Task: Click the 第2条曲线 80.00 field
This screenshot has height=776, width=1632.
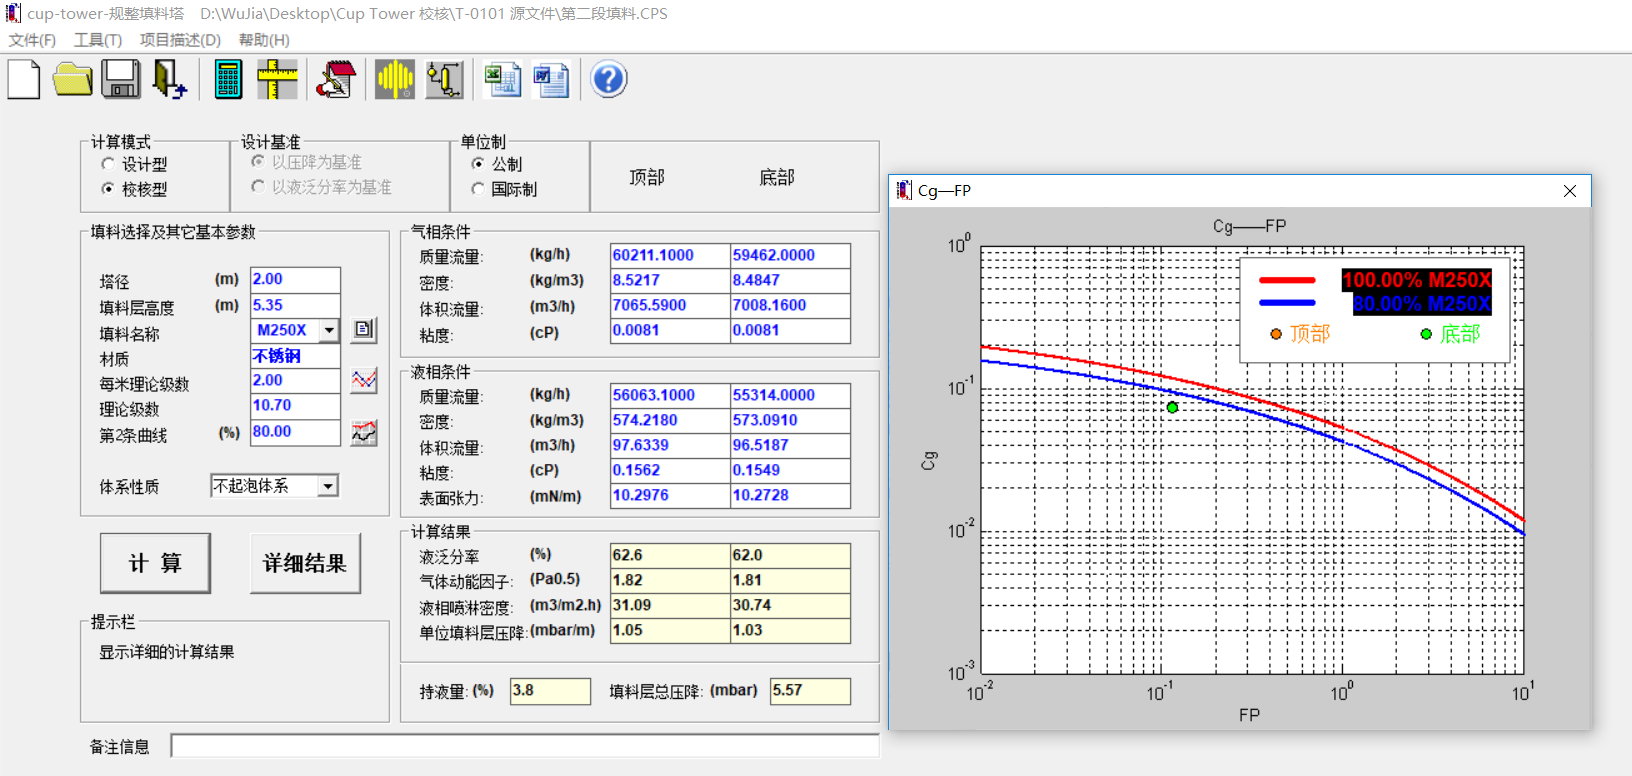Action: click(x=295, y=432)
